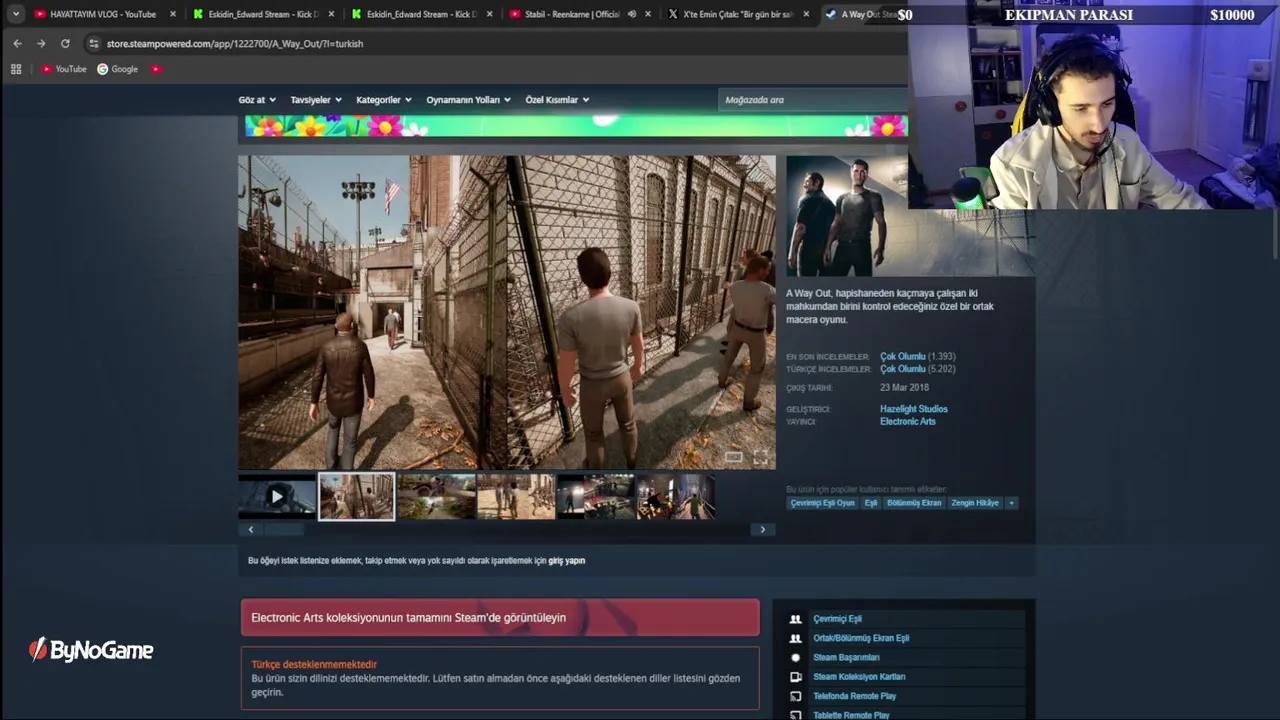Open Electronic Arts publisher link

[x=908, y=422]
